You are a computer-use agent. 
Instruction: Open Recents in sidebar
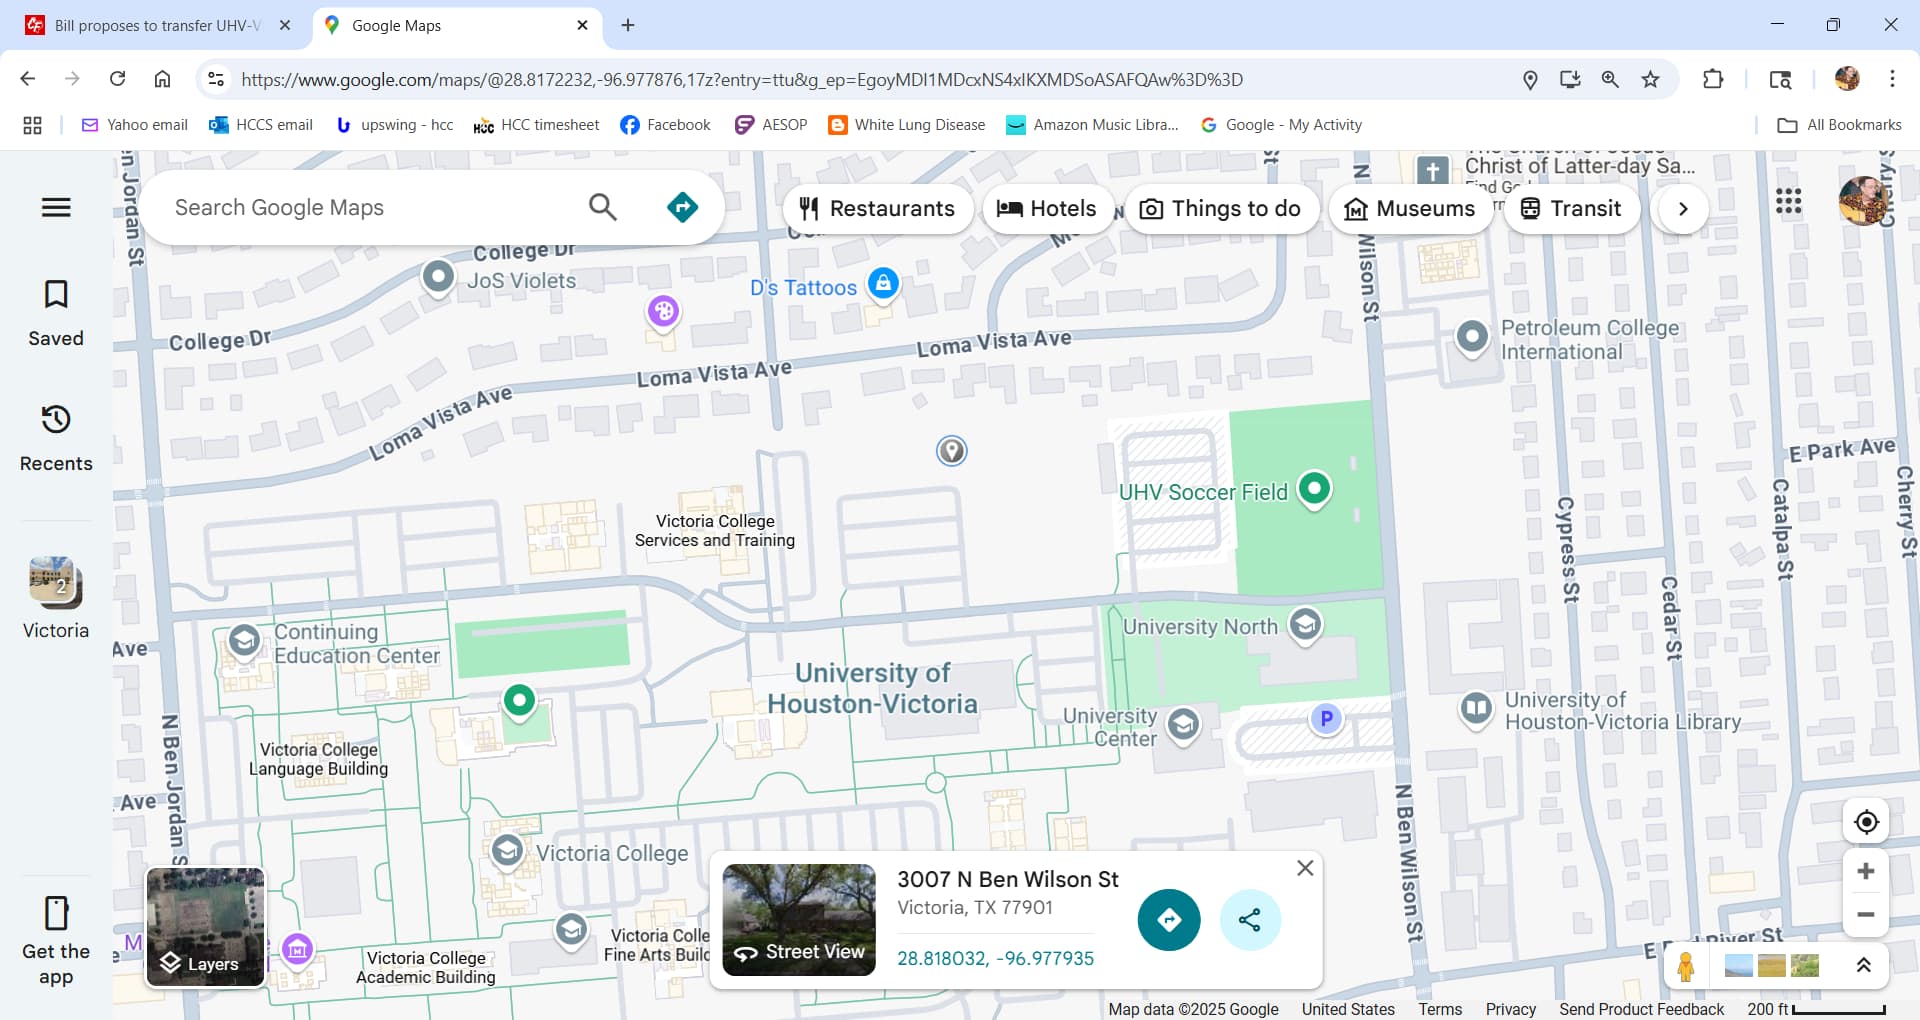pyautogui.click(x=56, y=438)
